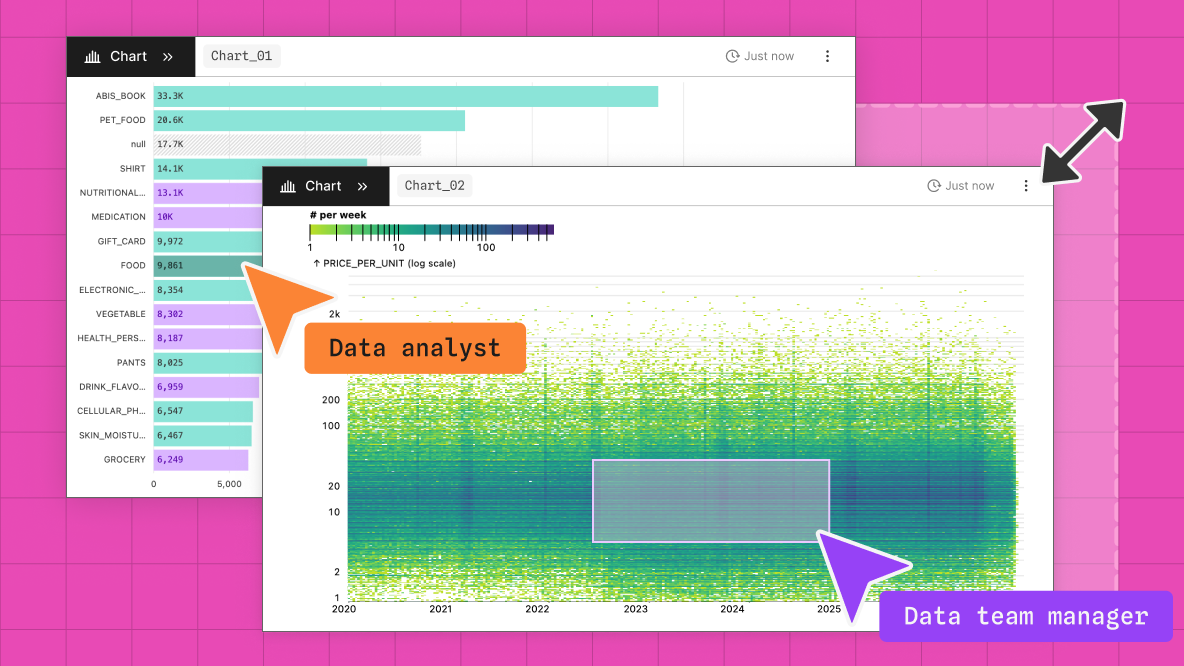Open the three-dot menu of Chart_01

(827, 56)
